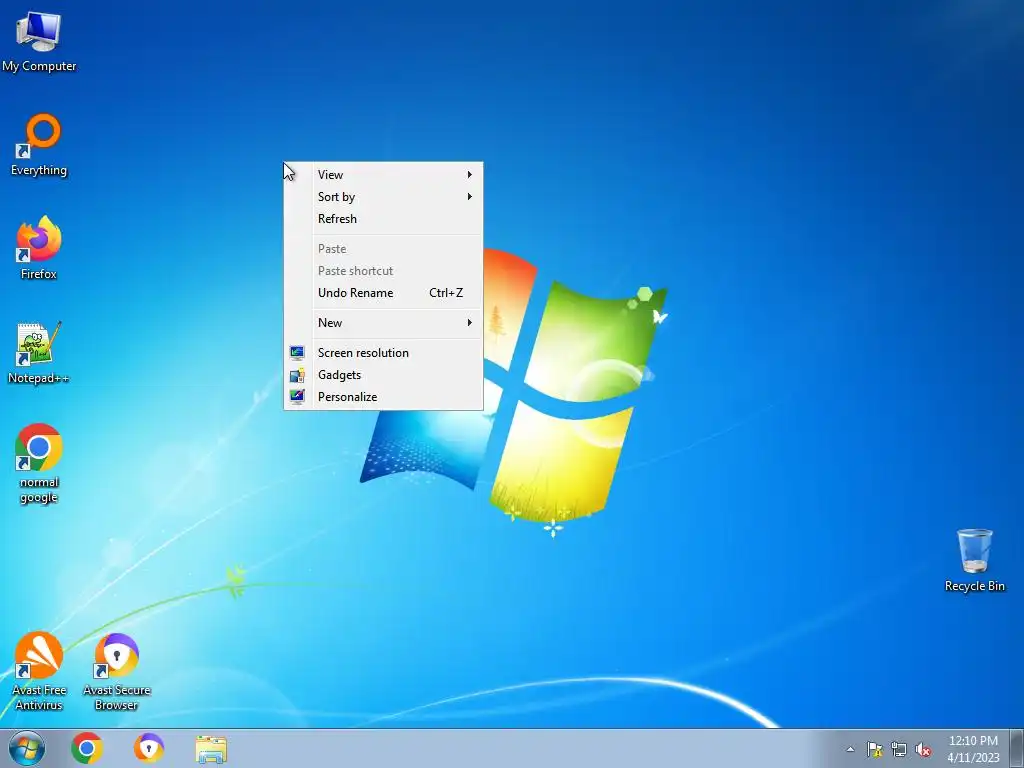
Task: Open Personalize from the context menu
Action: click(383, 397)
